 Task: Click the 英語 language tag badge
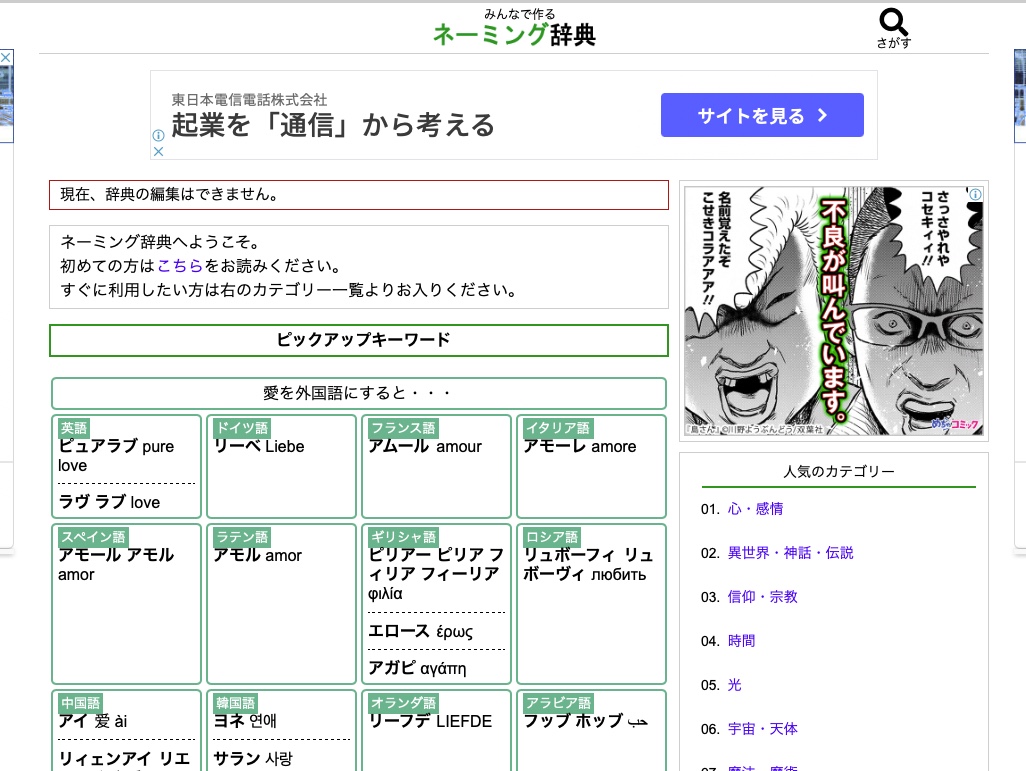pos(72,427)
